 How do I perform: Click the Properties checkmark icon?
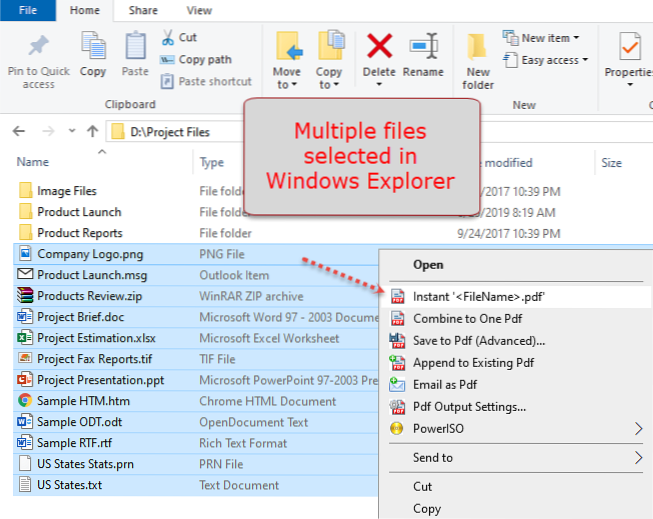tap(630, 47)
